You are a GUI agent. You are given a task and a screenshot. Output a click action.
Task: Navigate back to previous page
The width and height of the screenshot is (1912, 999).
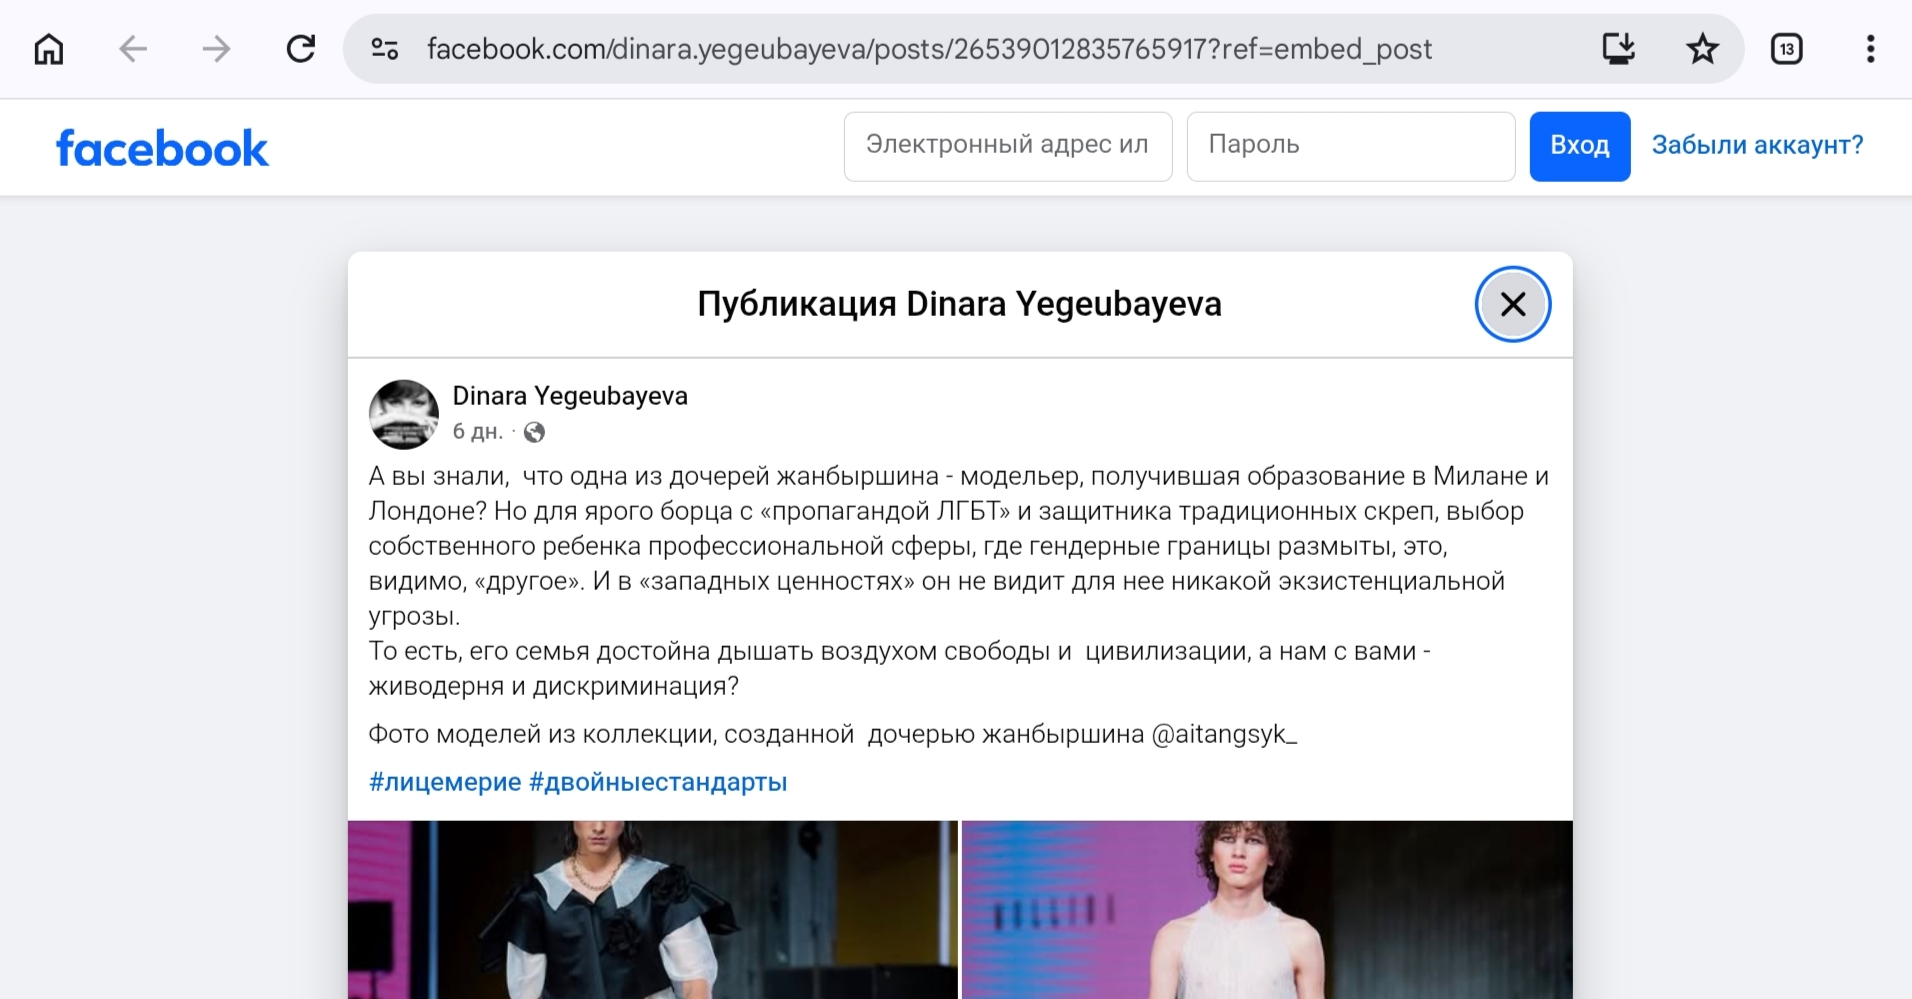[132, 49]
